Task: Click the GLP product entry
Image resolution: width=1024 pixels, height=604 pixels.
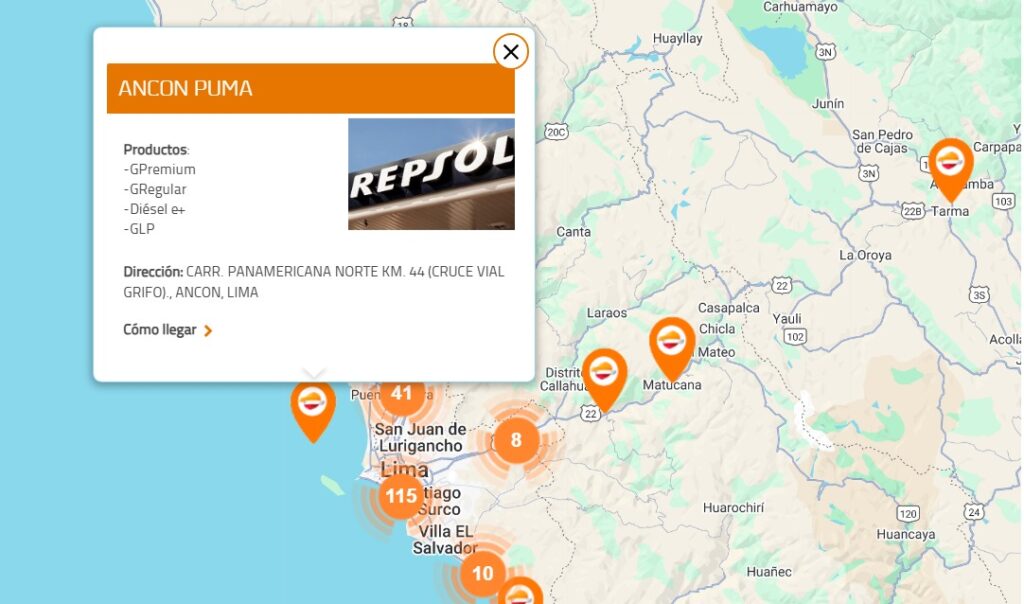Action: 139,229
